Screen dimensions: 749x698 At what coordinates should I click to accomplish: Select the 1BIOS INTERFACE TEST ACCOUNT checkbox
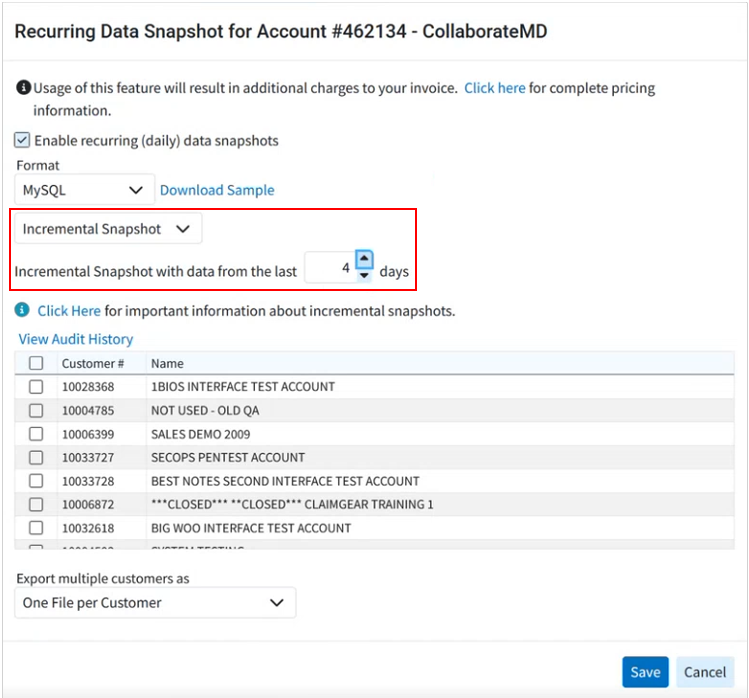pyautogui.click(x=36, y=386)
